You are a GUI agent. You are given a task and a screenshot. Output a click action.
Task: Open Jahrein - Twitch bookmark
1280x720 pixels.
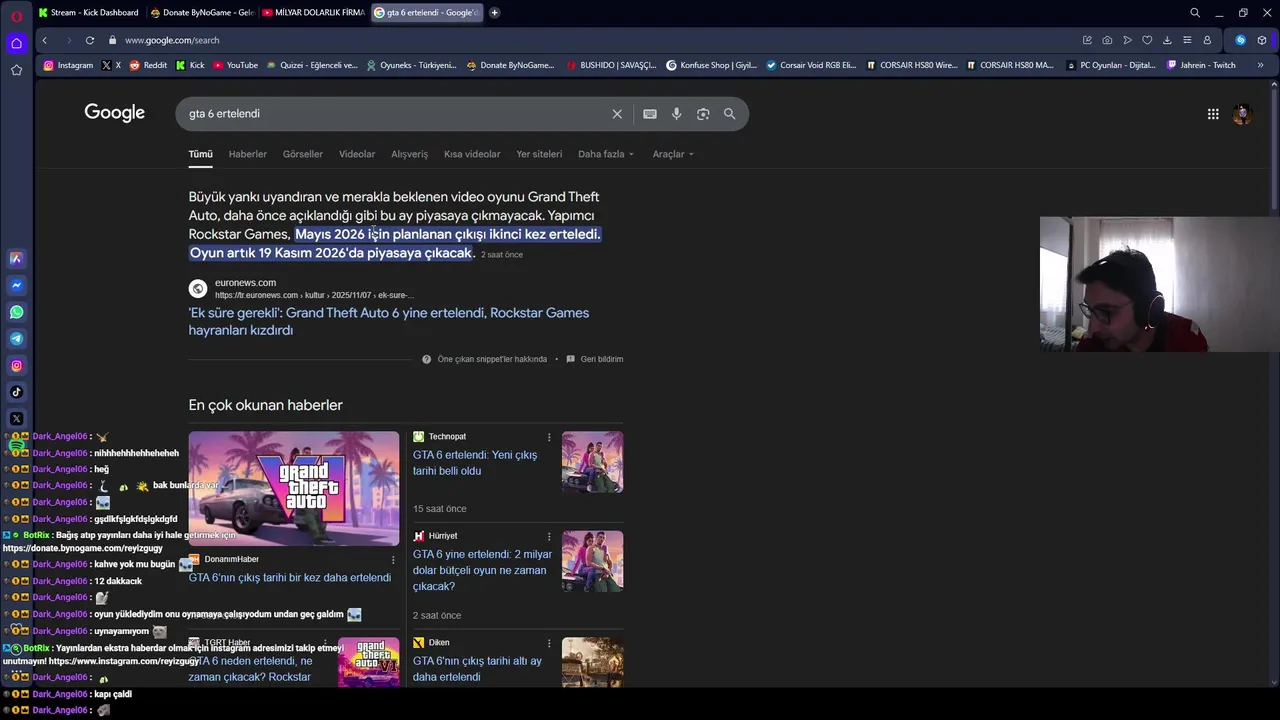(1201, 65)
